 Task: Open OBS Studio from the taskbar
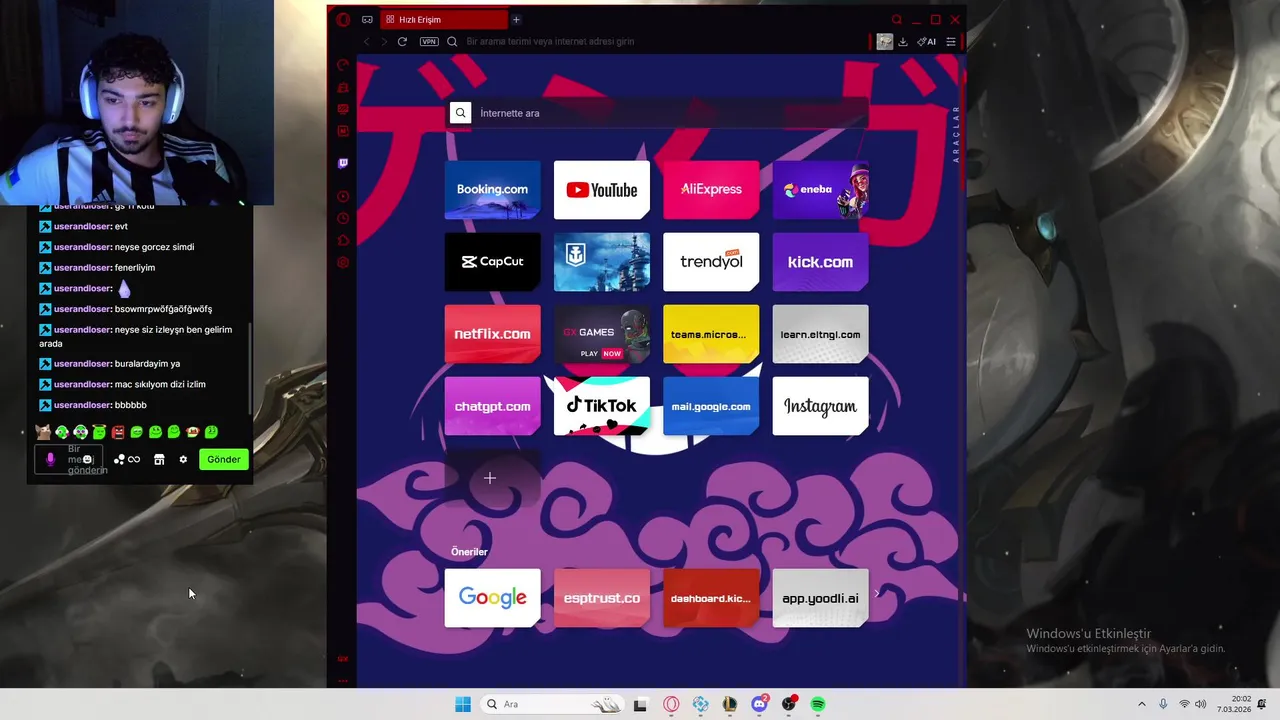coord(789,704)
